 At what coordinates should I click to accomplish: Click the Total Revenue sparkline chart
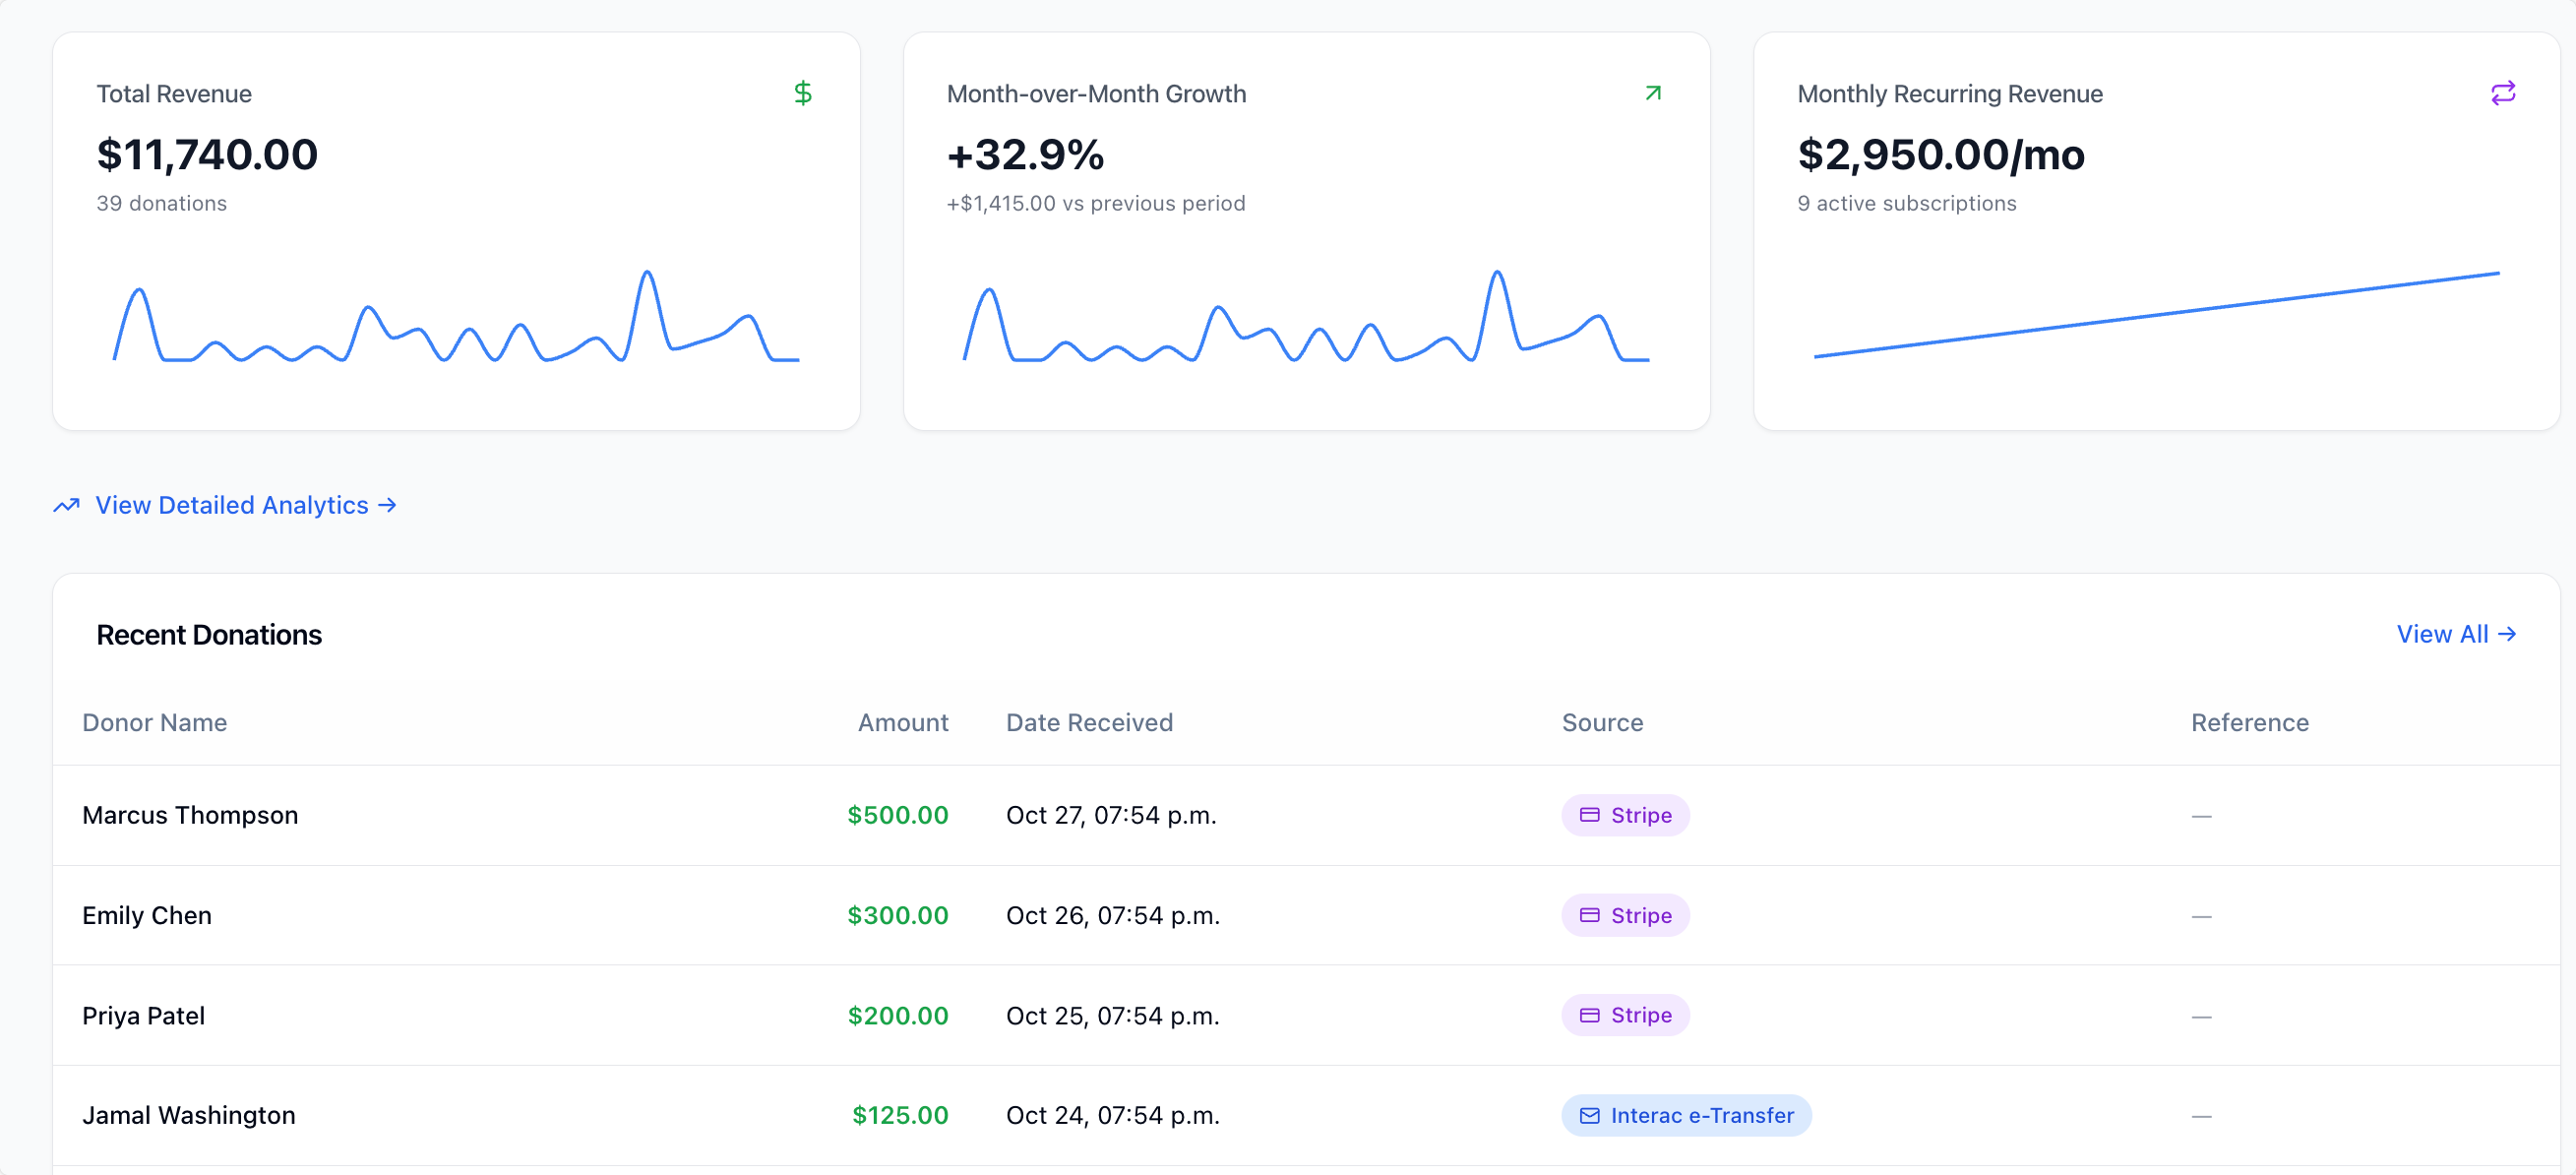(455, 325)
